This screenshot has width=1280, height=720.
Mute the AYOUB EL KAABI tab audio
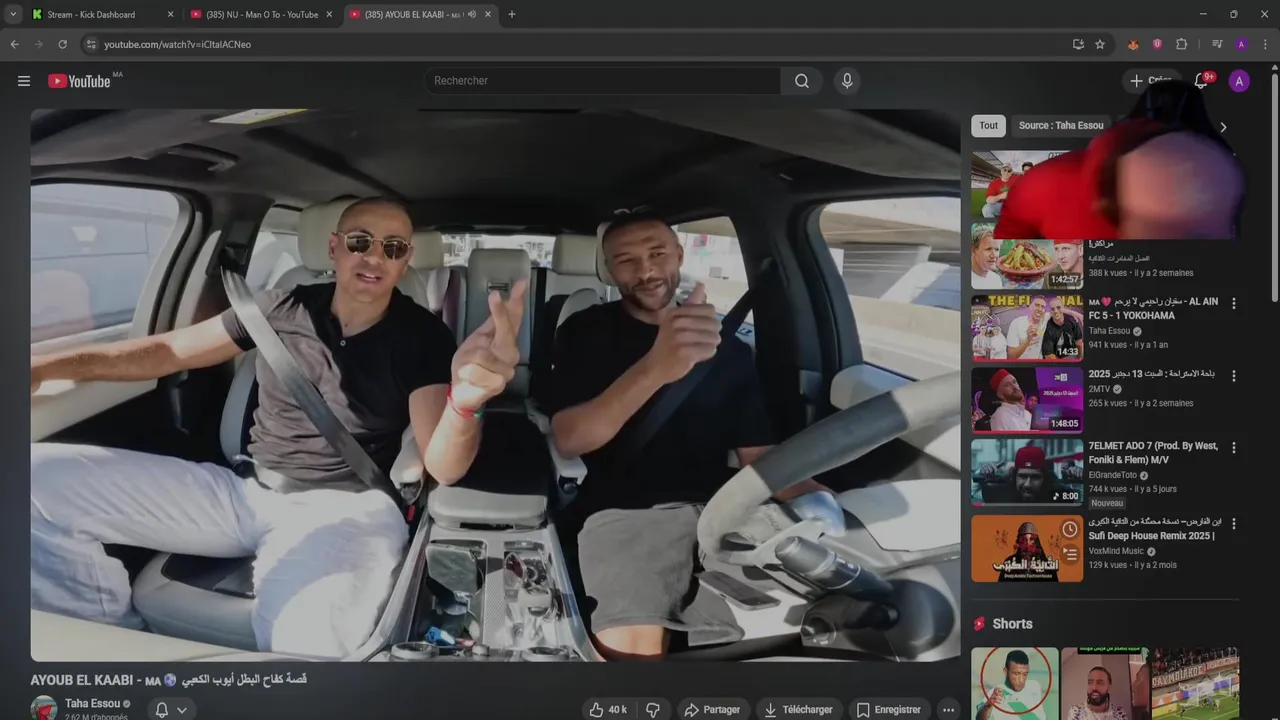point(471,14)
